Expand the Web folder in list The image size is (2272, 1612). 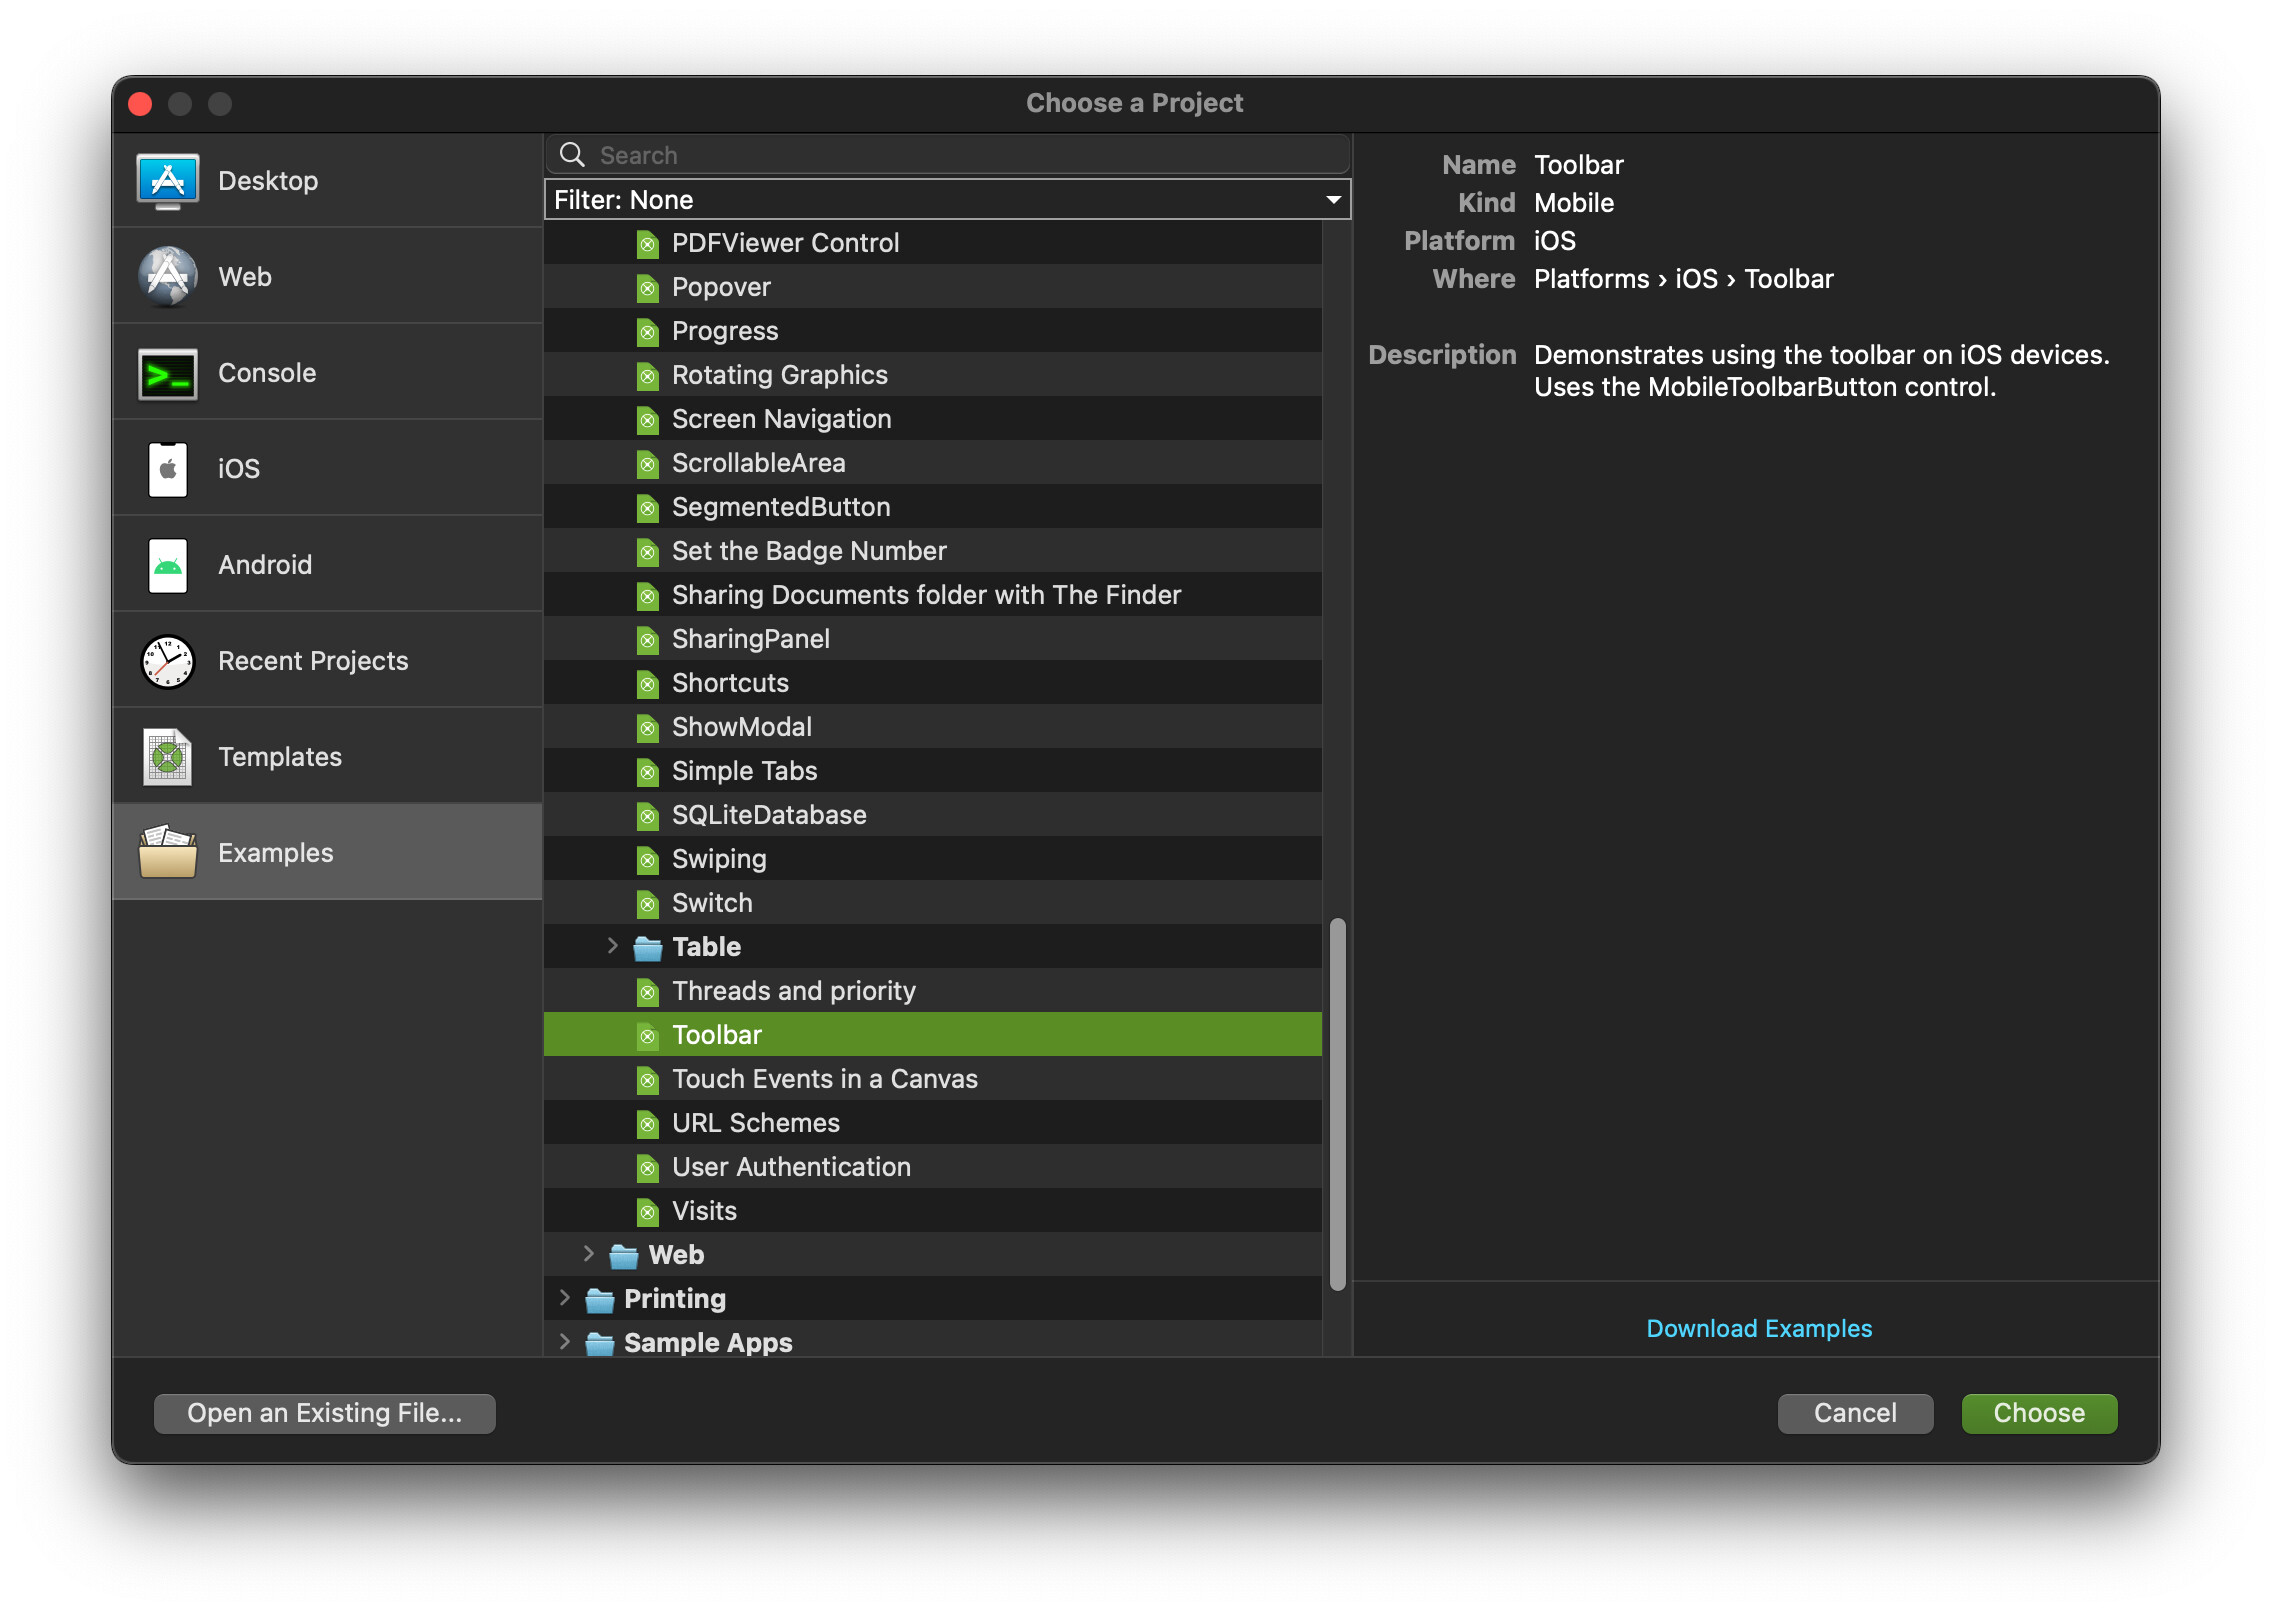tap(588, 1254)
